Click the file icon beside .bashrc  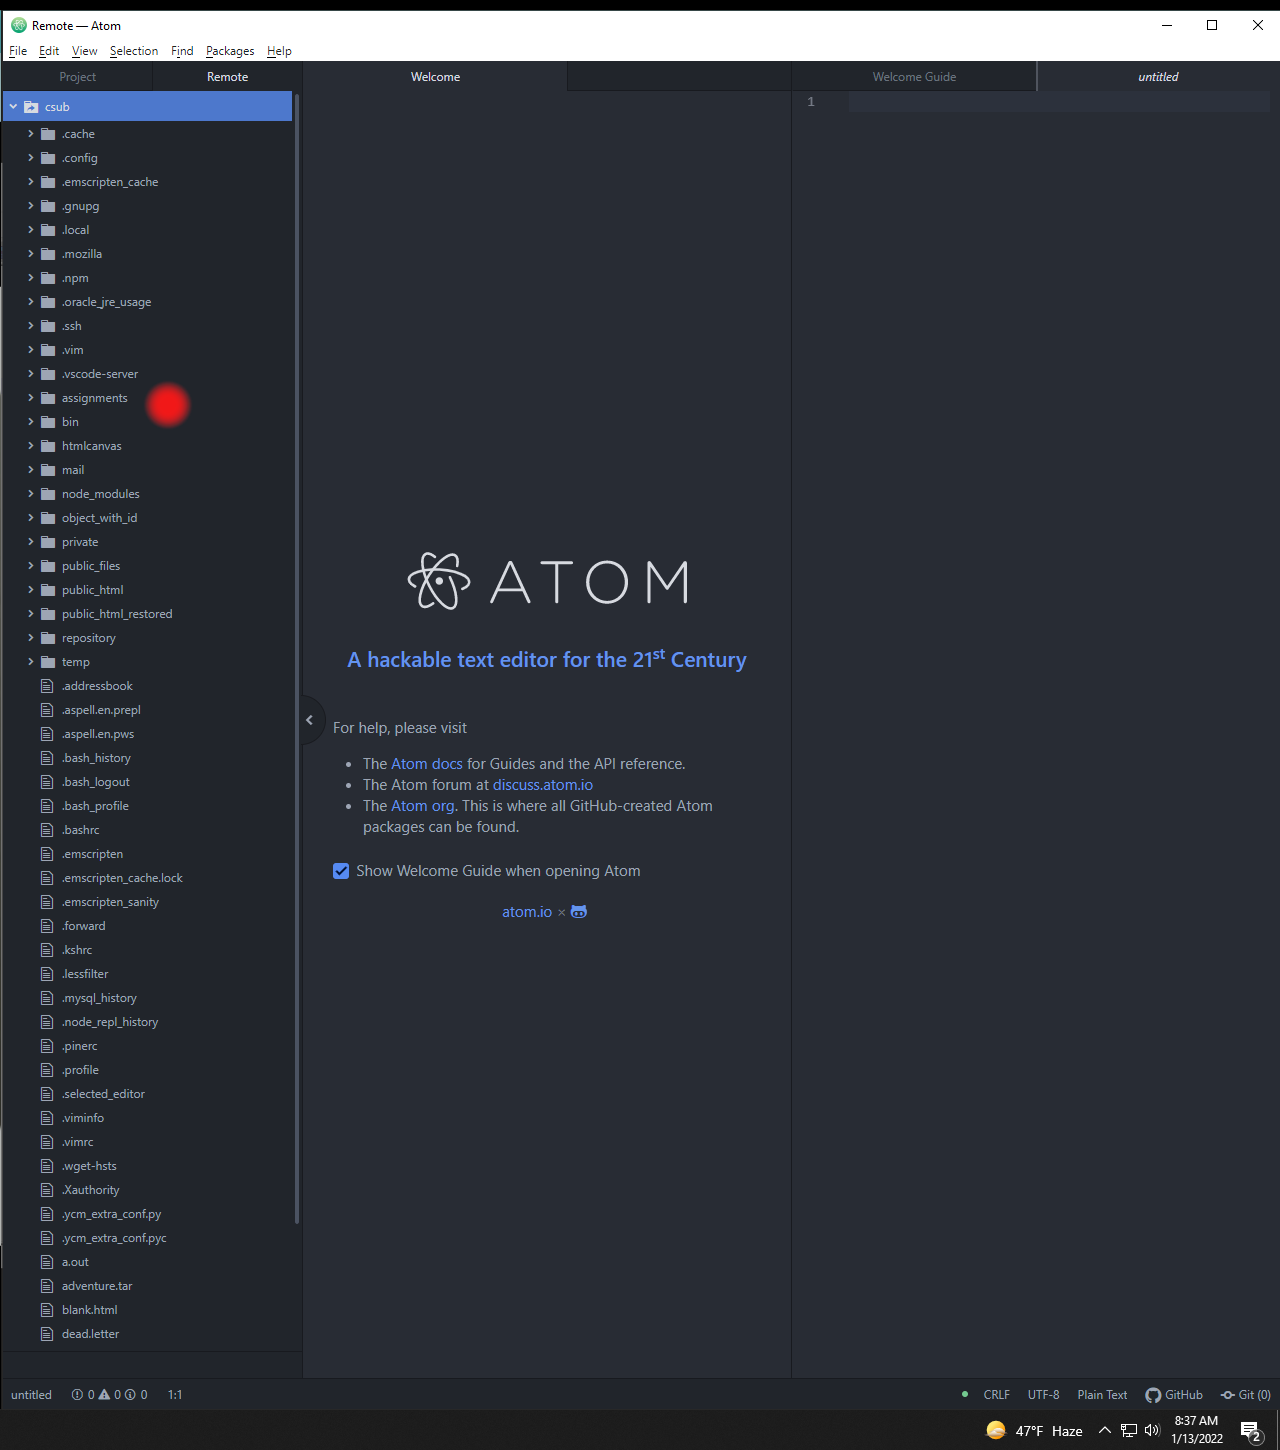pyautogui.click(x=47, y=830)
